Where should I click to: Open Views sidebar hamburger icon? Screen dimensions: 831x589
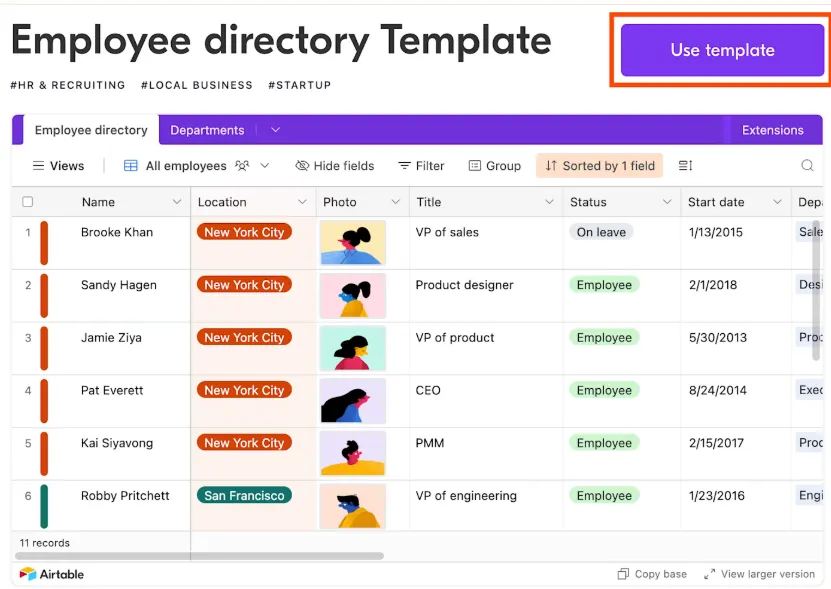tap(38, 166)
